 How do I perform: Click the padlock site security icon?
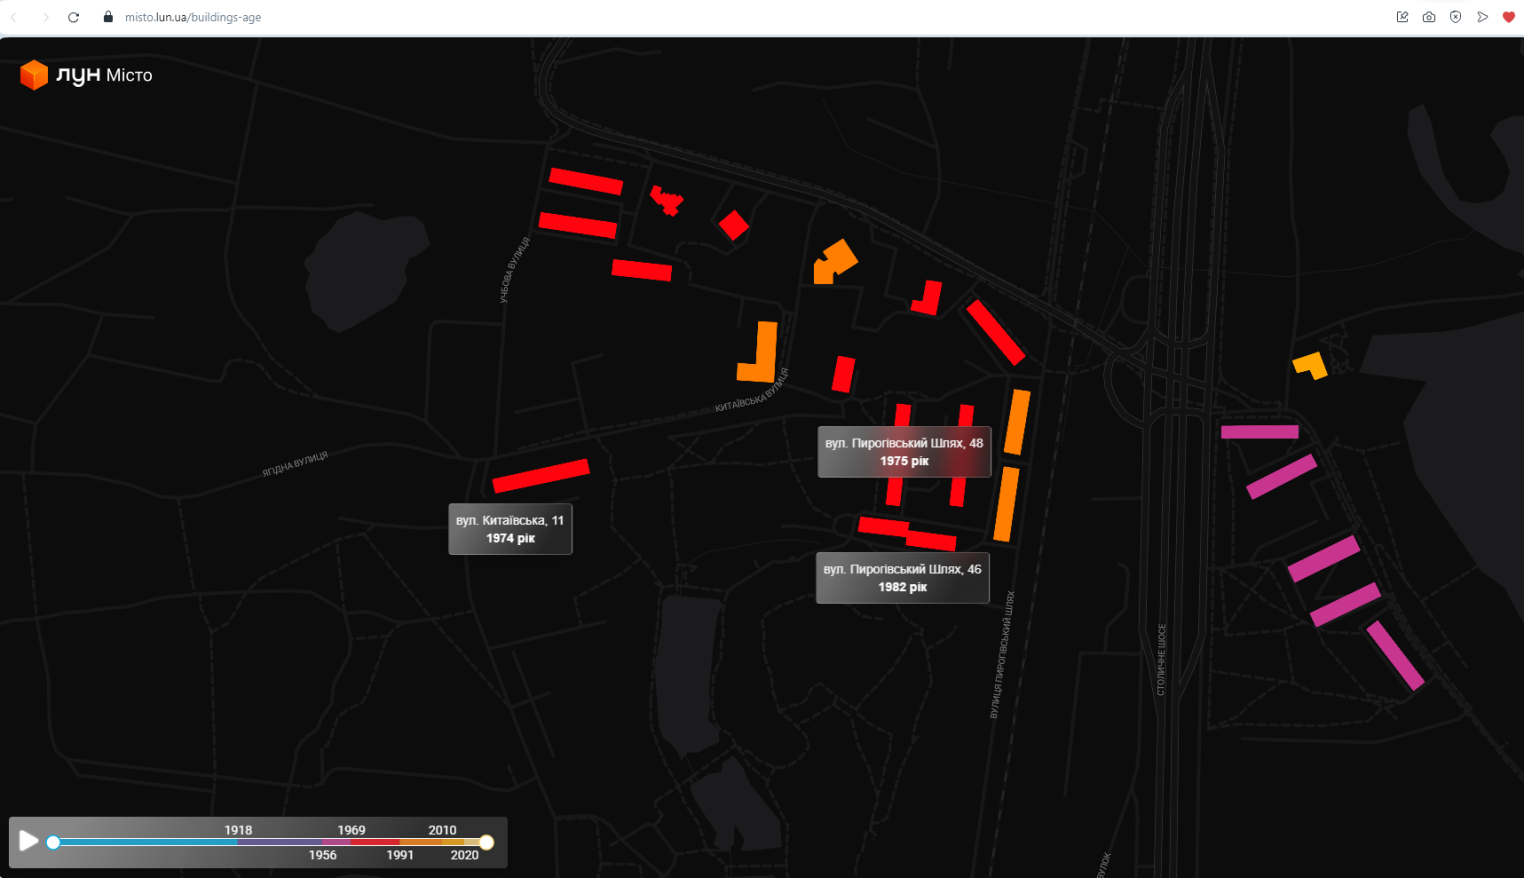(x=108, y=17)
